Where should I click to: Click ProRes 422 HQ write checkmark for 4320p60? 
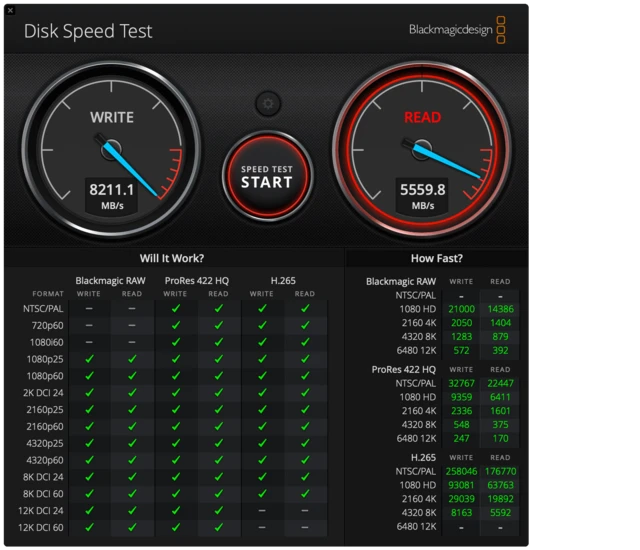pos(176,460)
